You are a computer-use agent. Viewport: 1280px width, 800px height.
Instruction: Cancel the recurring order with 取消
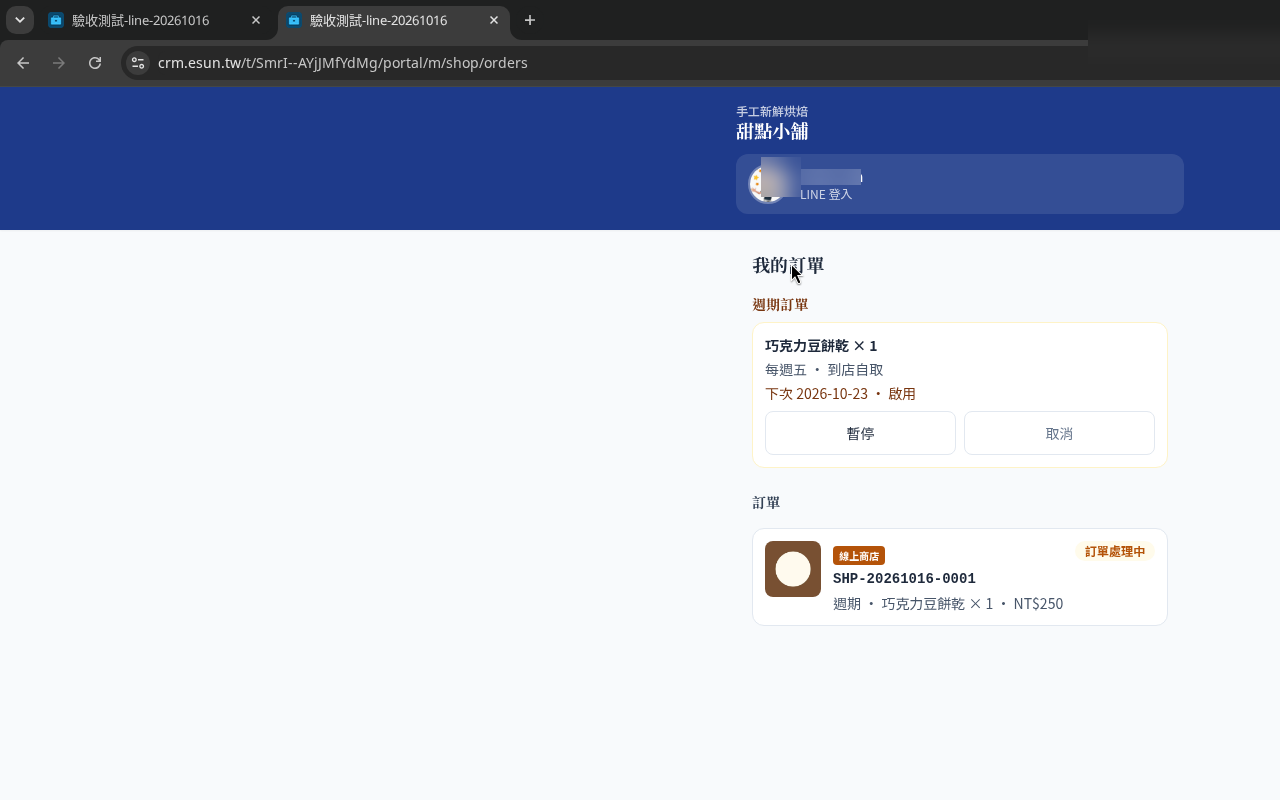point(1059,433)
